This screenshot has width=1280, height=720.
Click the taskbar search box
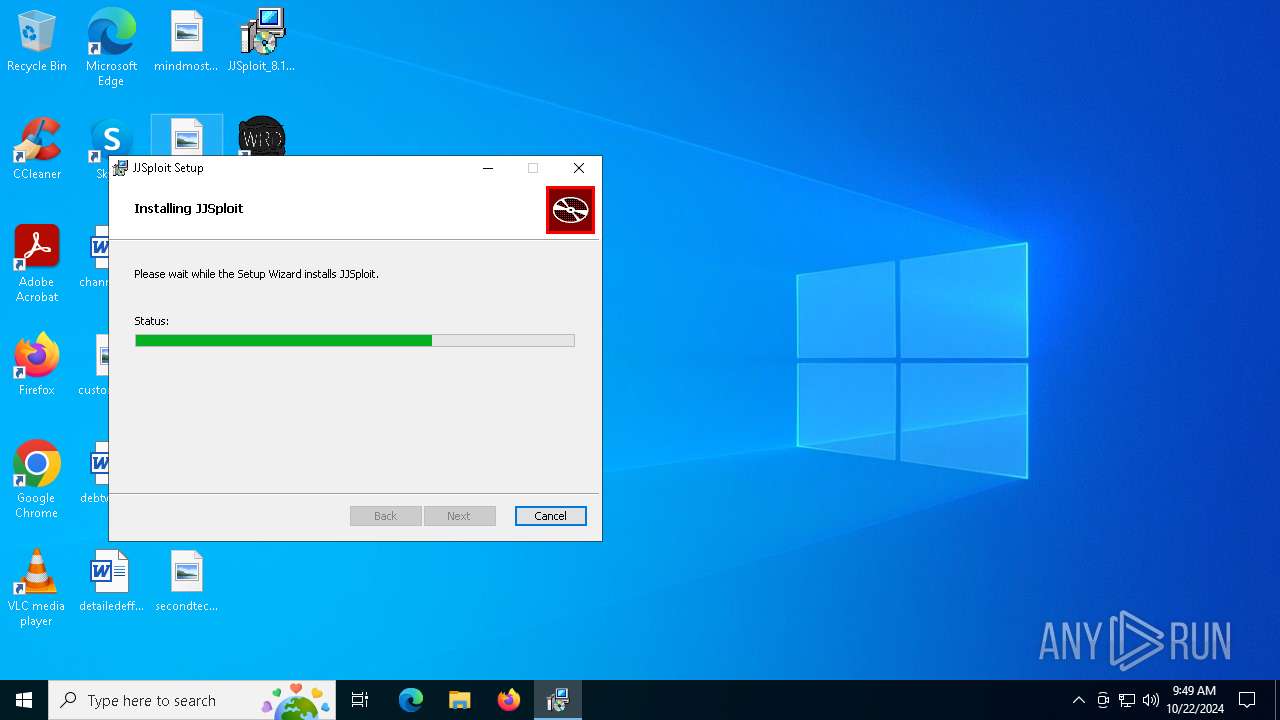(192, 700)
